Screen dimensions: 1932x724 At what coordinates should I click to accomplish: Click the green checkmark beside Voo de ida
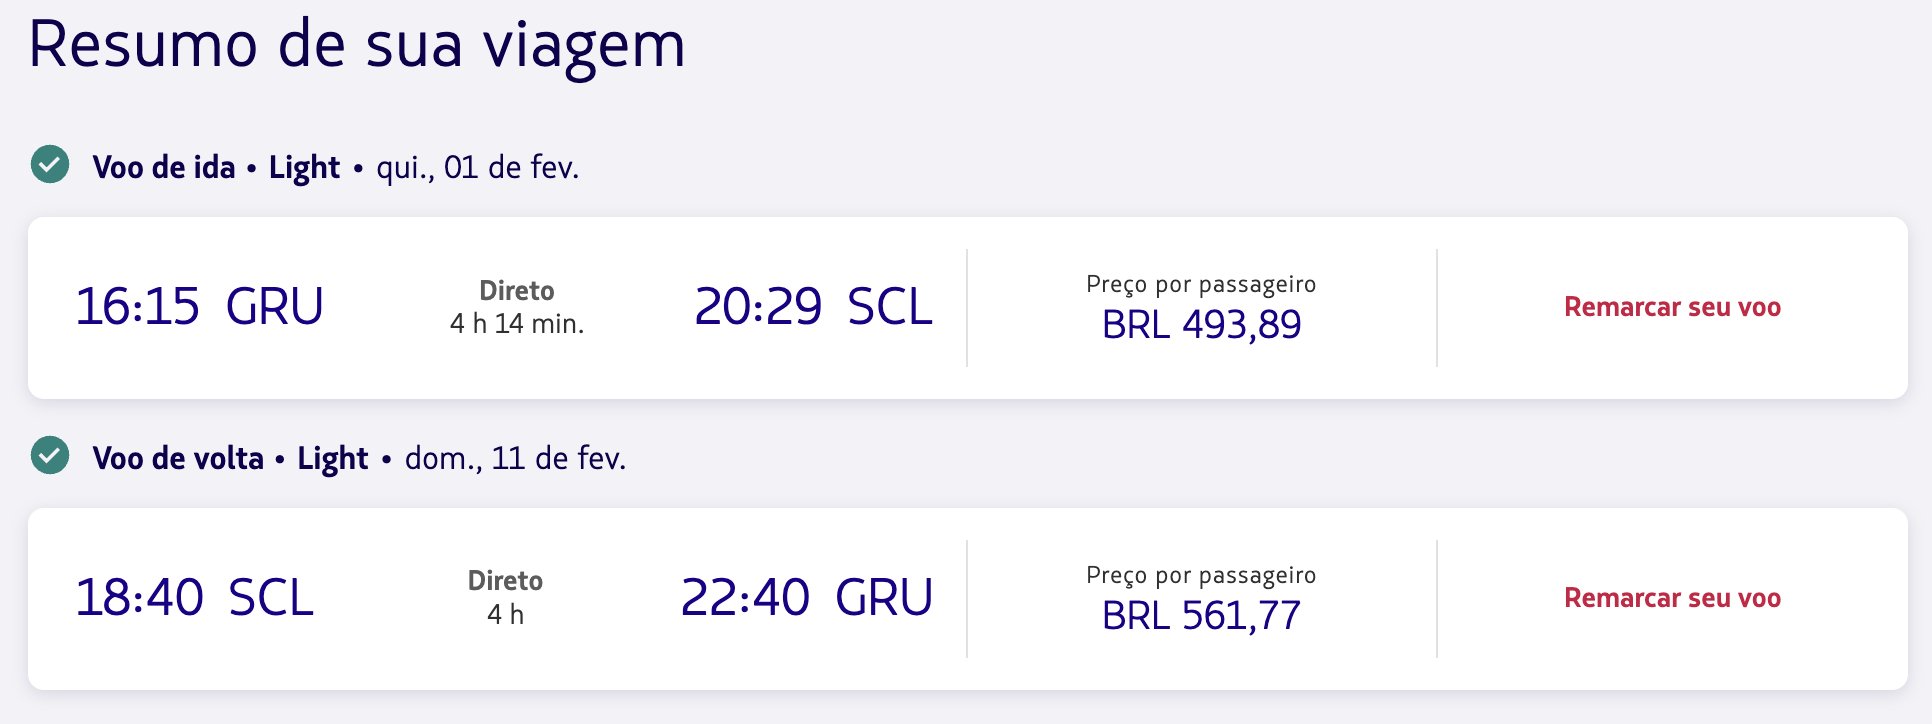click(x=50, y=165)
